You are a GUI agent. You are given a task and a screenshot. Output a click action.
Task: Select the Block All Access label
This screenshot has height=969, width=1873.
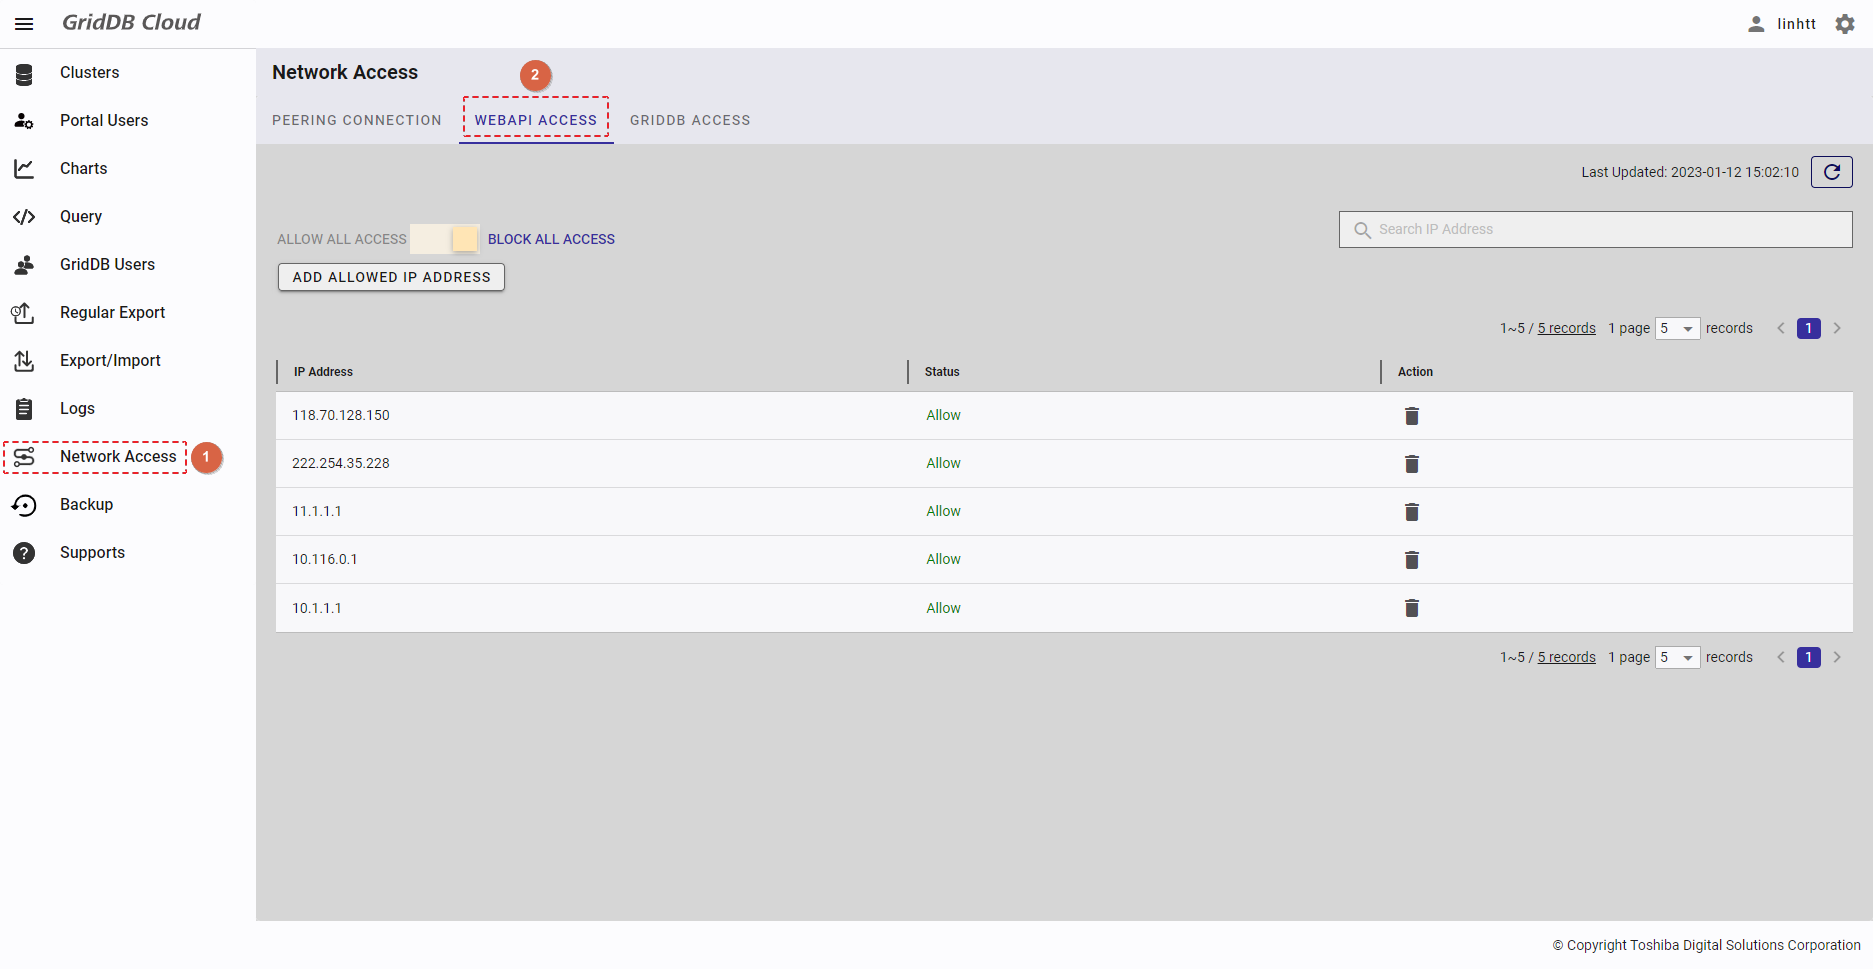[x=551, y=240]
